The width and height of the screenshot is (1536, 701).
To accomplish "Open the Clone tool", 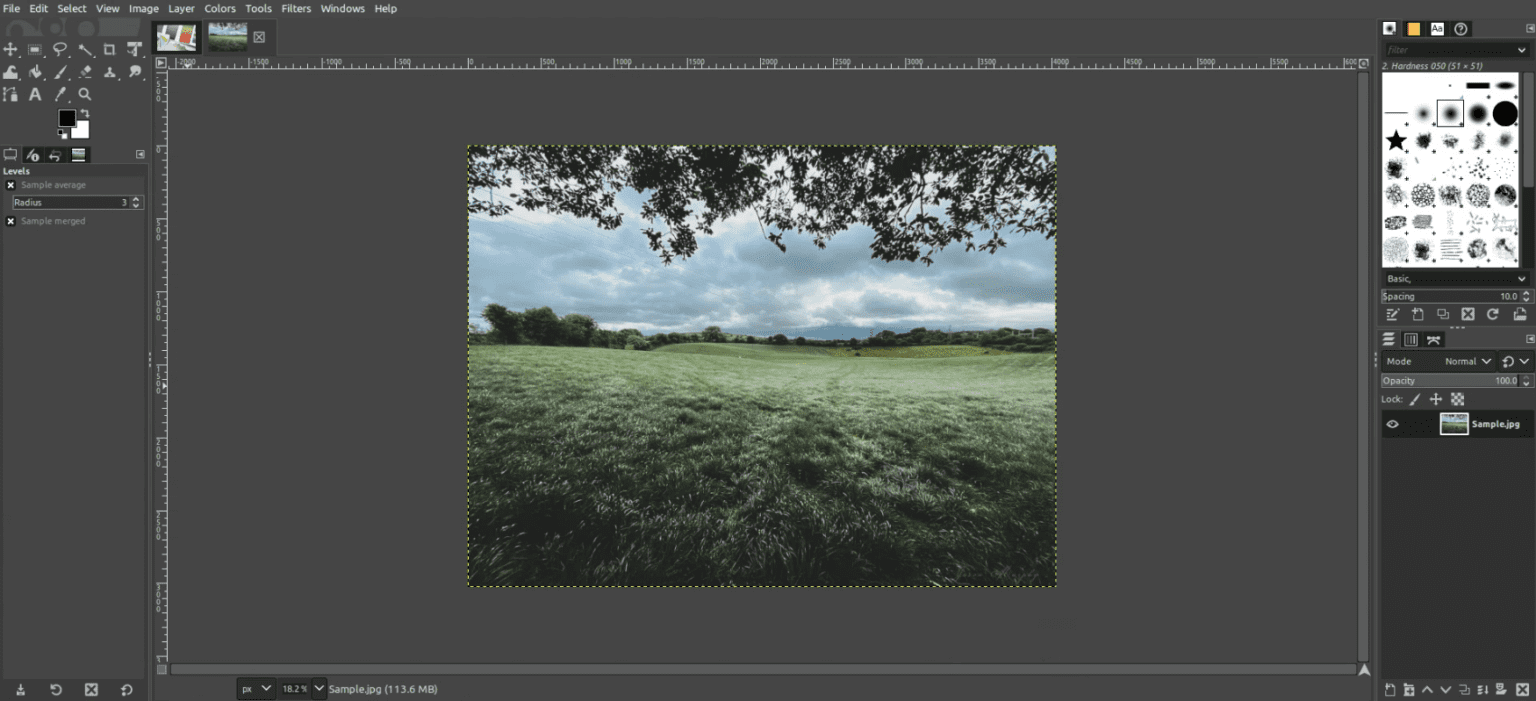I will [x=110, y=72].
